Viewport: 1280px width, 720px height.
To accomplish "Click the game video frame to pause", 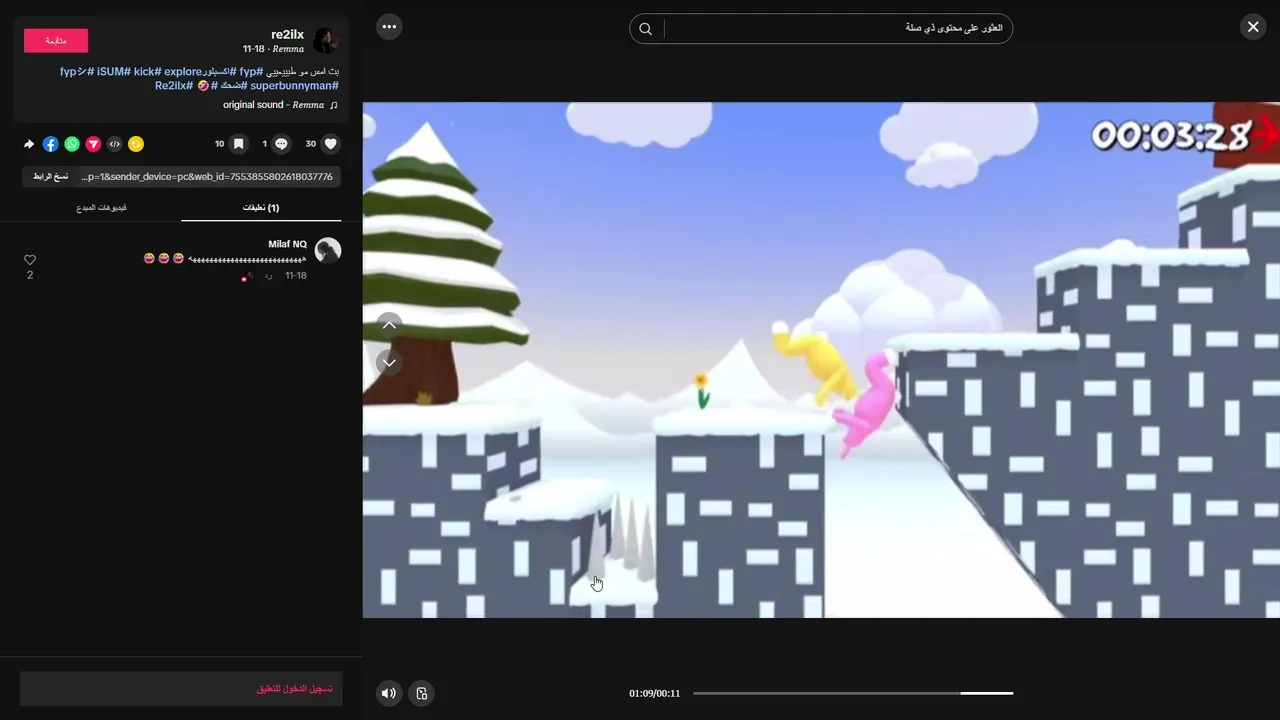I will pos(821,360).
